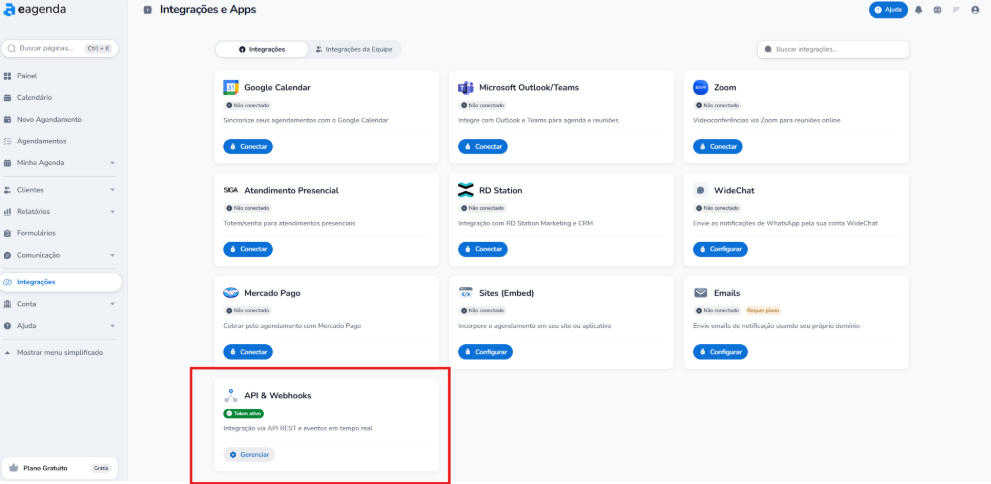Click the Integrações eye icon in sidebar
Screen dimensions: 991x484
click(x=8, y=282)
